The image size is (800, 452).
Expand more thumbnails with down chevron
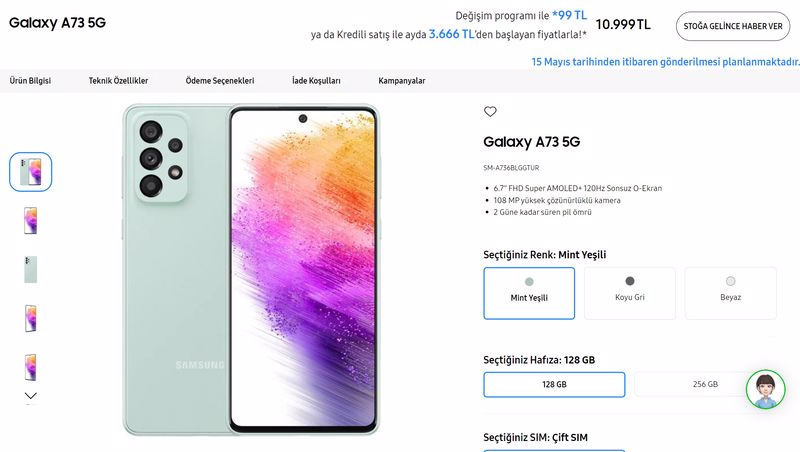click(31, 395)
